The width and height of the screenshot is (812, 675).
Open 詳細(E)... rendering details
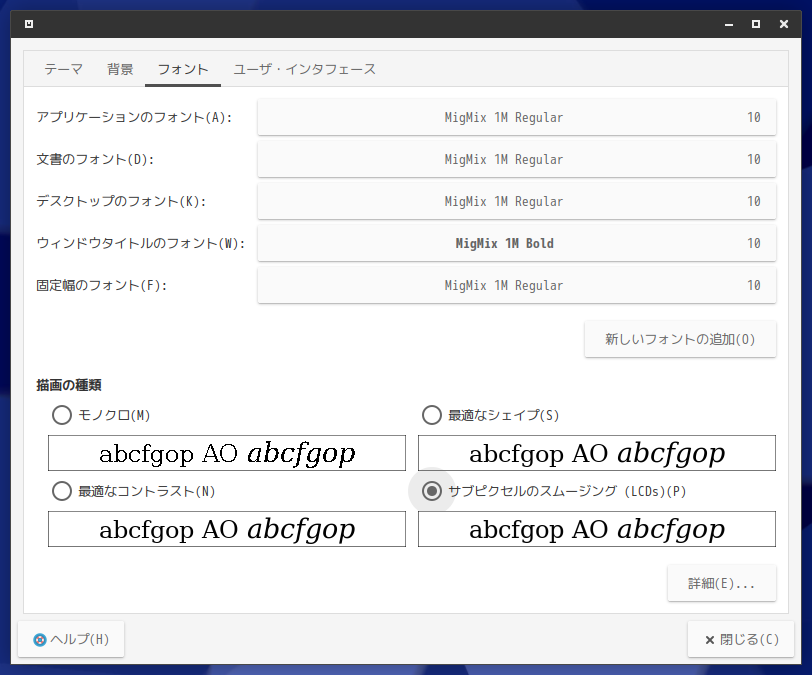(x=721, y=584)
